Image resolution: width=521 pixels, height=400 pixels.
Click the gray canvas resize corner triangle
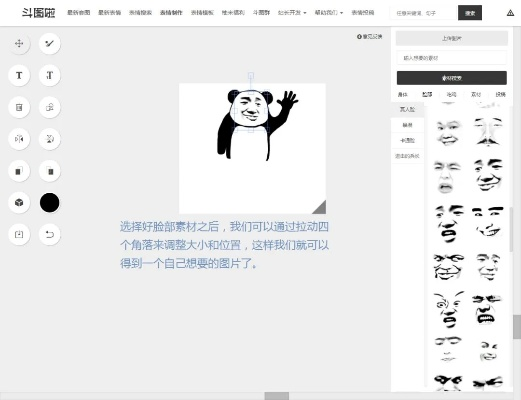pos(320,208)
